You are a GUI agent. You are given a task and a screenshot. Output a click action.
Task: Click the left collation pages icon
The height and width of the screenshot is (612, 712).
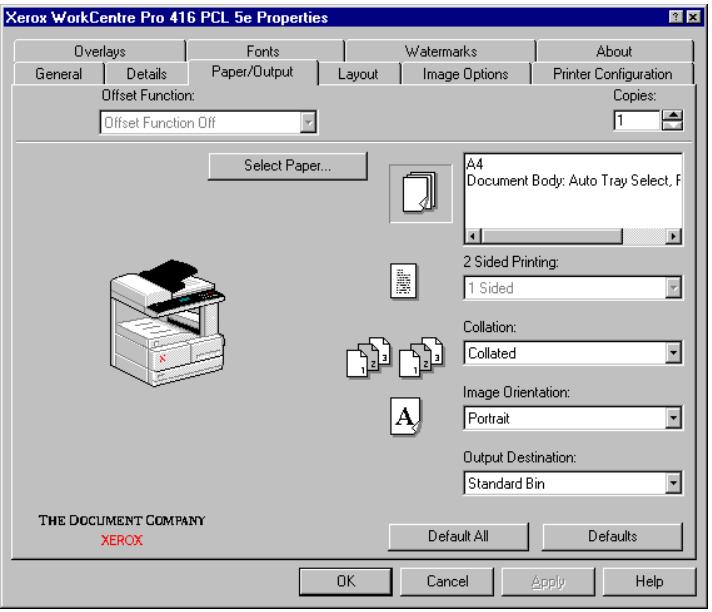coord(368,357)
